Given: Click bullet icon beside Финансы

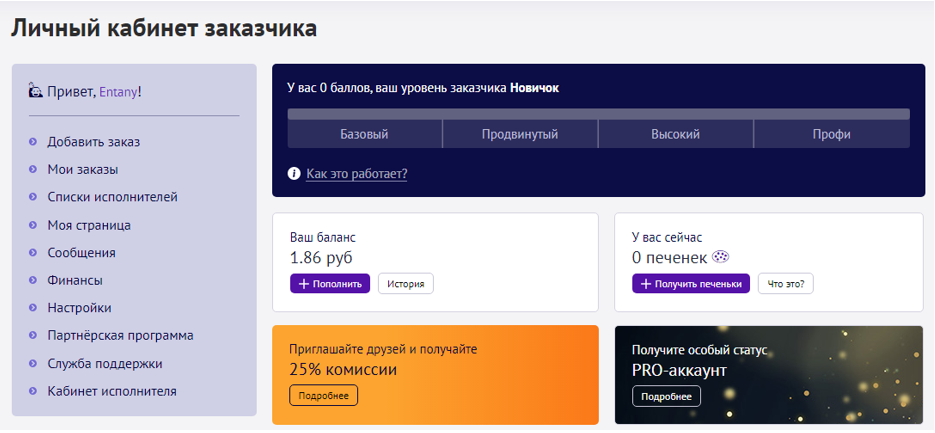Looking at the screenshot, I should click(33, 280).
